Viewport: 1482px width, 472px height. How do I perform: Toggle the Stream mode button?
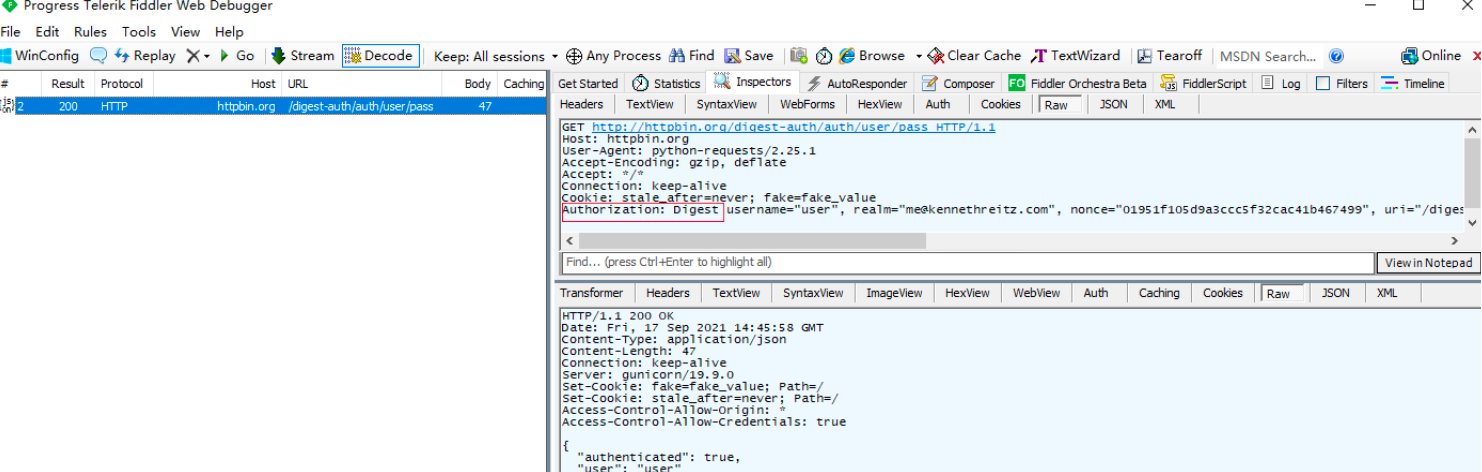[x=302, y=56]
